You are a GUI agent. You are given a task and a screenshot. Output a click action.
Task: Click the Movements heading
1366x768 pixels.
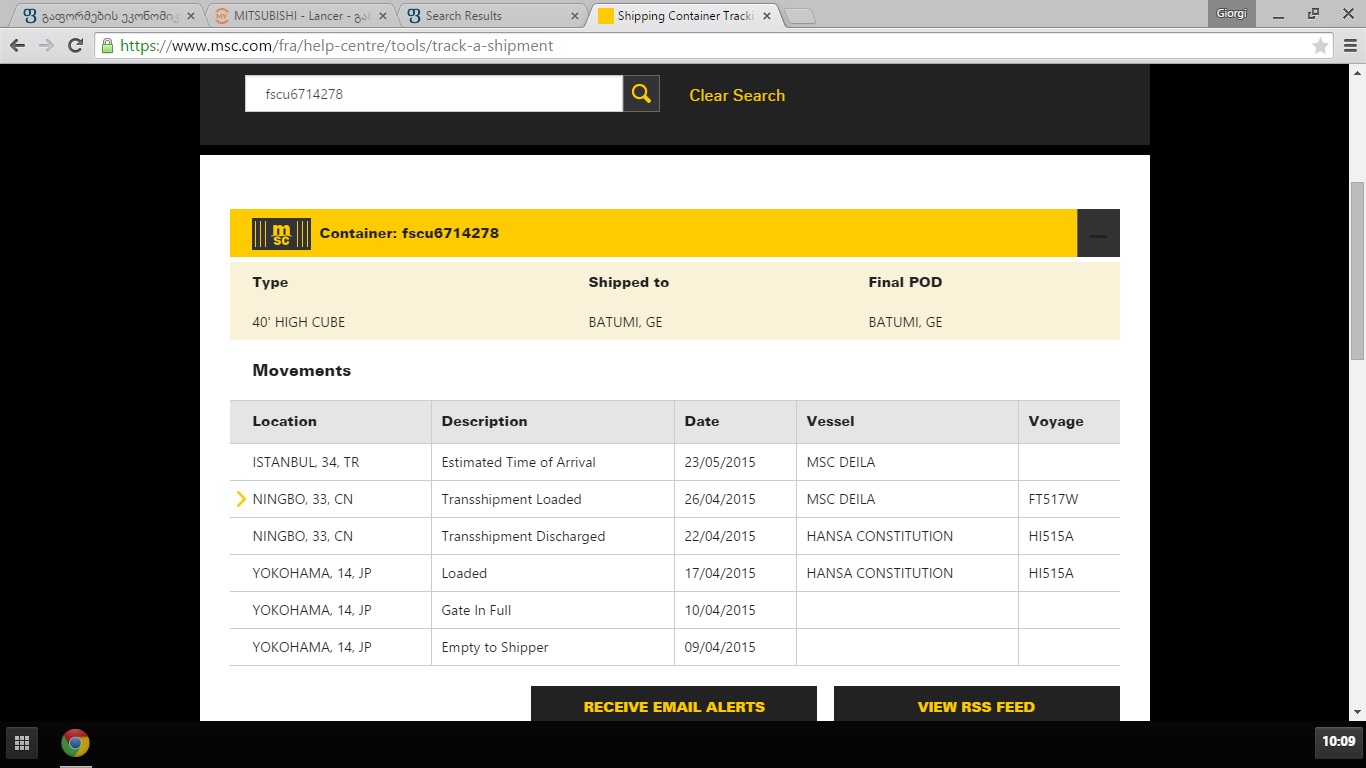point(302,370)
